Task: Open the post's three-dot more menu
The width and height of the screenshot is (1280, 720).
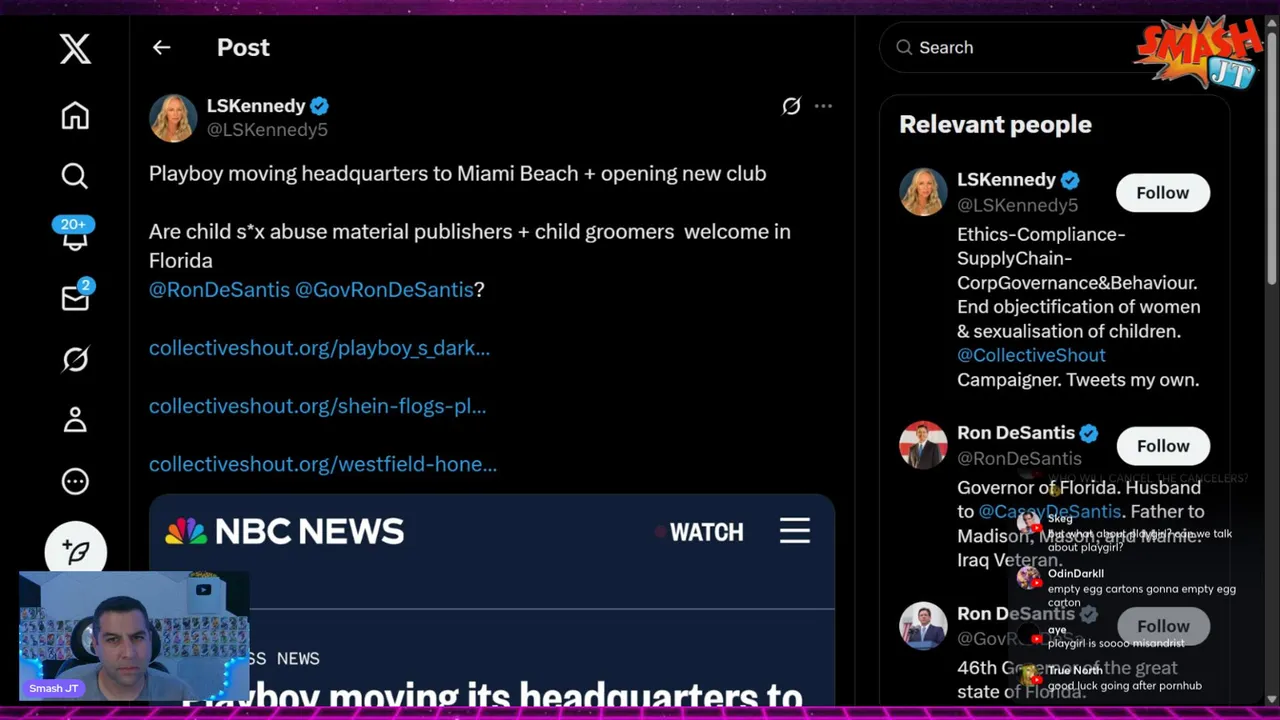Action: coord(823,105)
